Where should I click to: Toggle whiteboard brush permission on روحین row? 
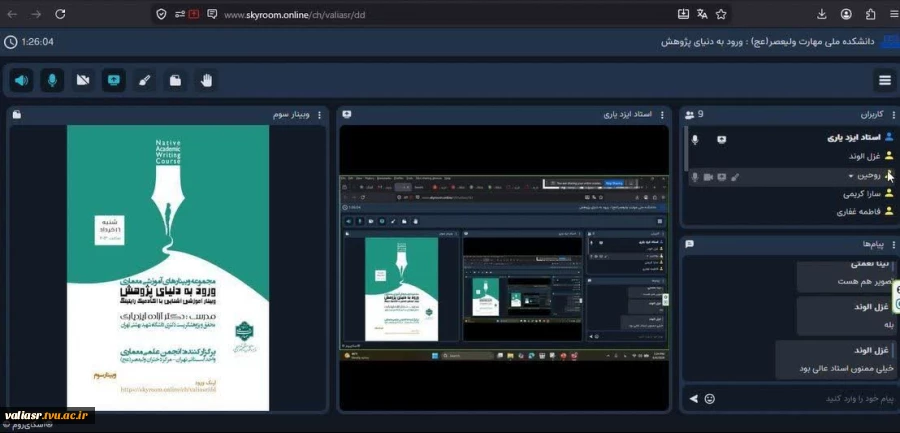735,177
